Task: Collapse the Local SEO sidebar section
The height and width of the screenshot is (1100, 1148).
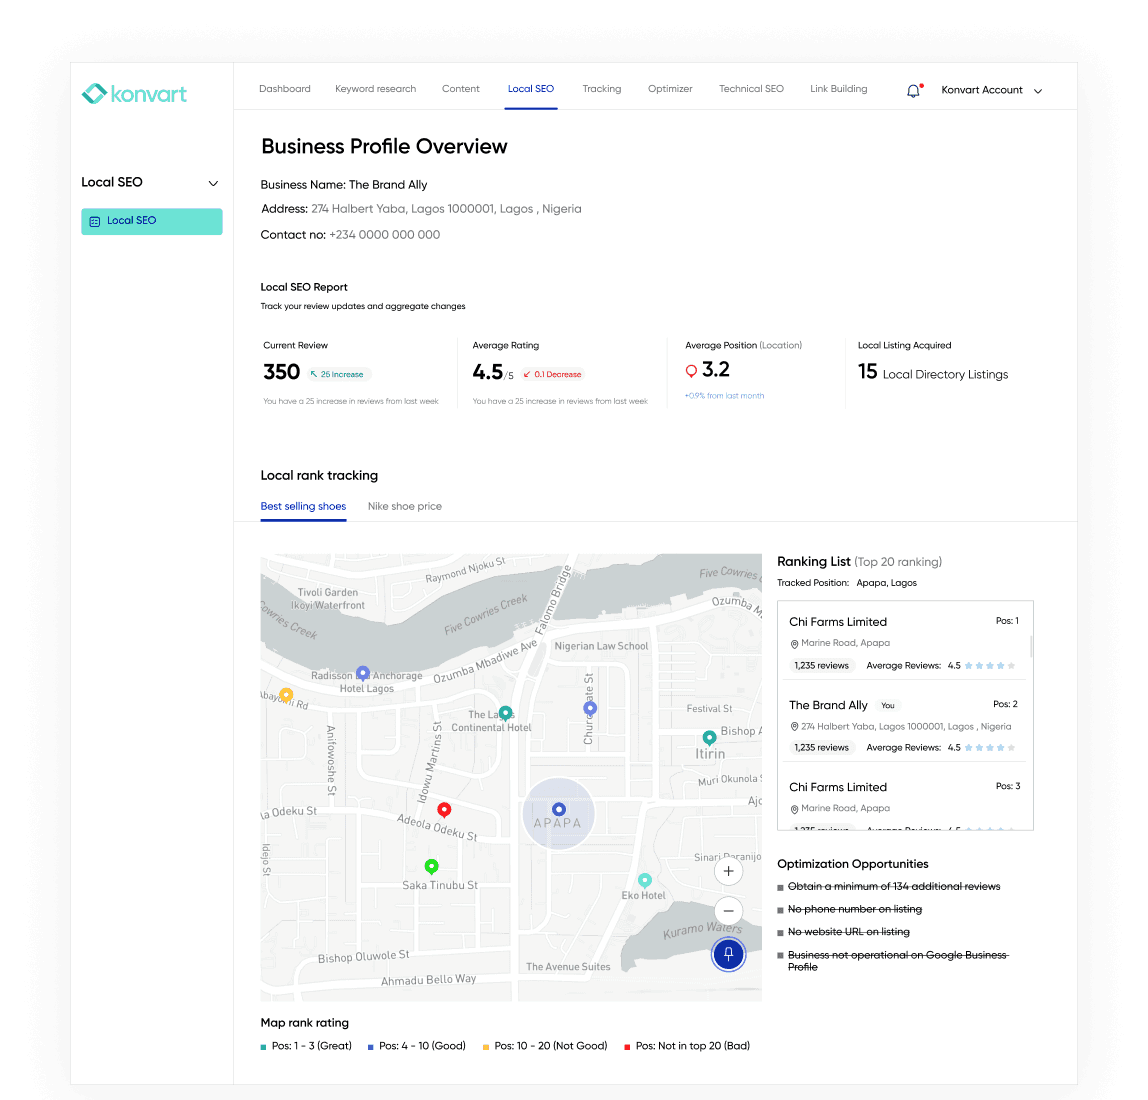Action: pos(213,182)
